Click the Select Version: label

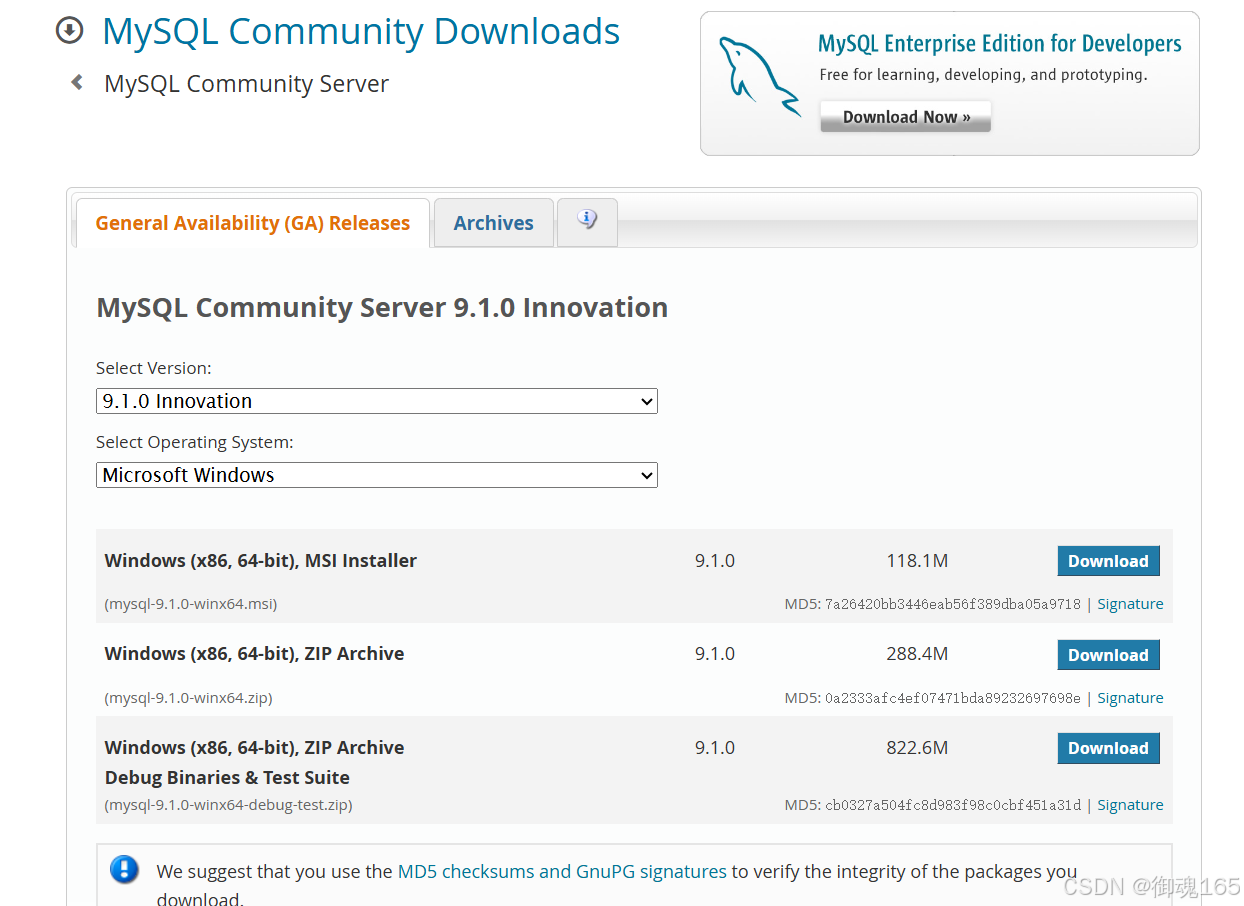[x=154, y=368]
